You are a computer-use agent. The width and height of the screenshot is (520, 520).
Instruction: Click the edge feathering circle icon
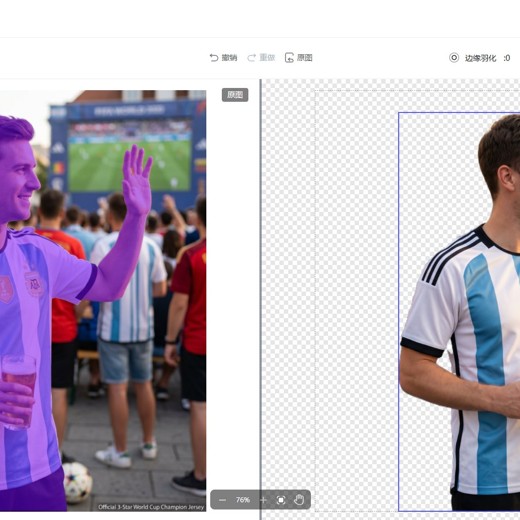click(454, 58)
